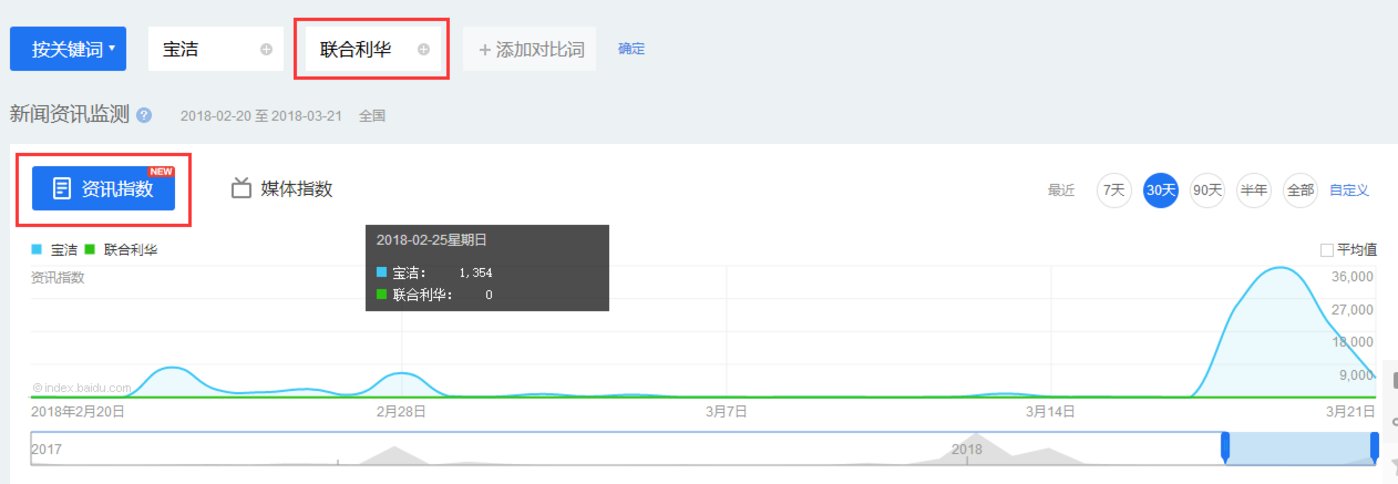Click the left handle of timeline range slider
This screenshot has width=1398, height=484.
click(x=1225, y=449)
